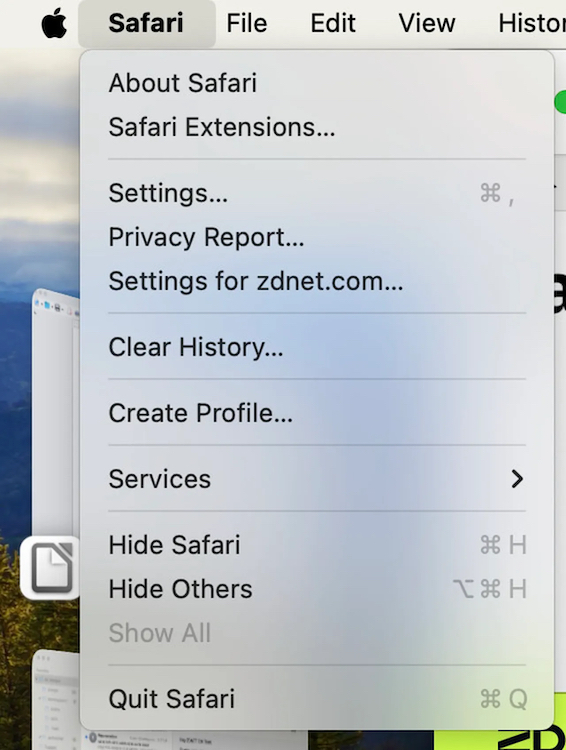
Task: Open Safari Settings…
Action: click(317, 193)
